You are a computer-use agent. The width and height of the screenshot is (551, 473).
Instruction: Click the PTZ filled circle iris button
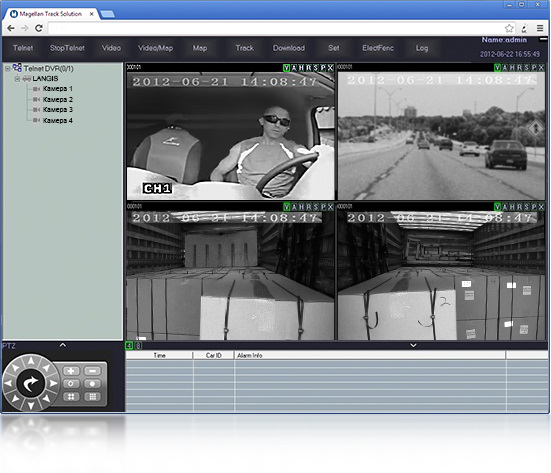click(92, 384)
